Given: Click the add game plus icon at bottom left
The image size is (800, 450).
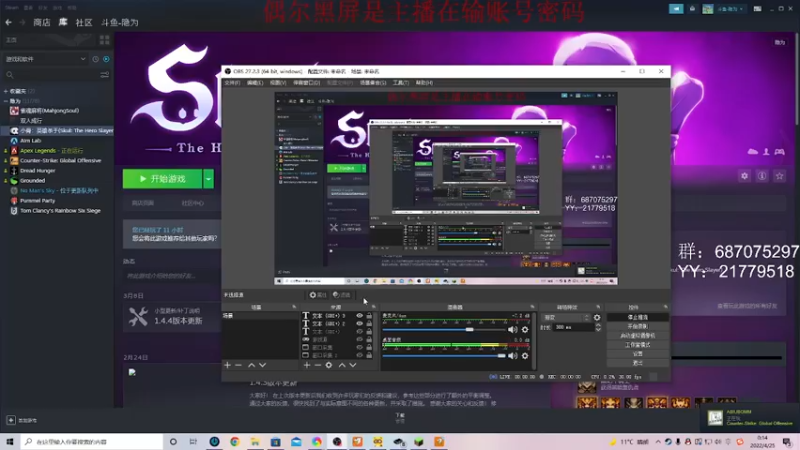Looking at the screenshot, I should click(11, 420).
